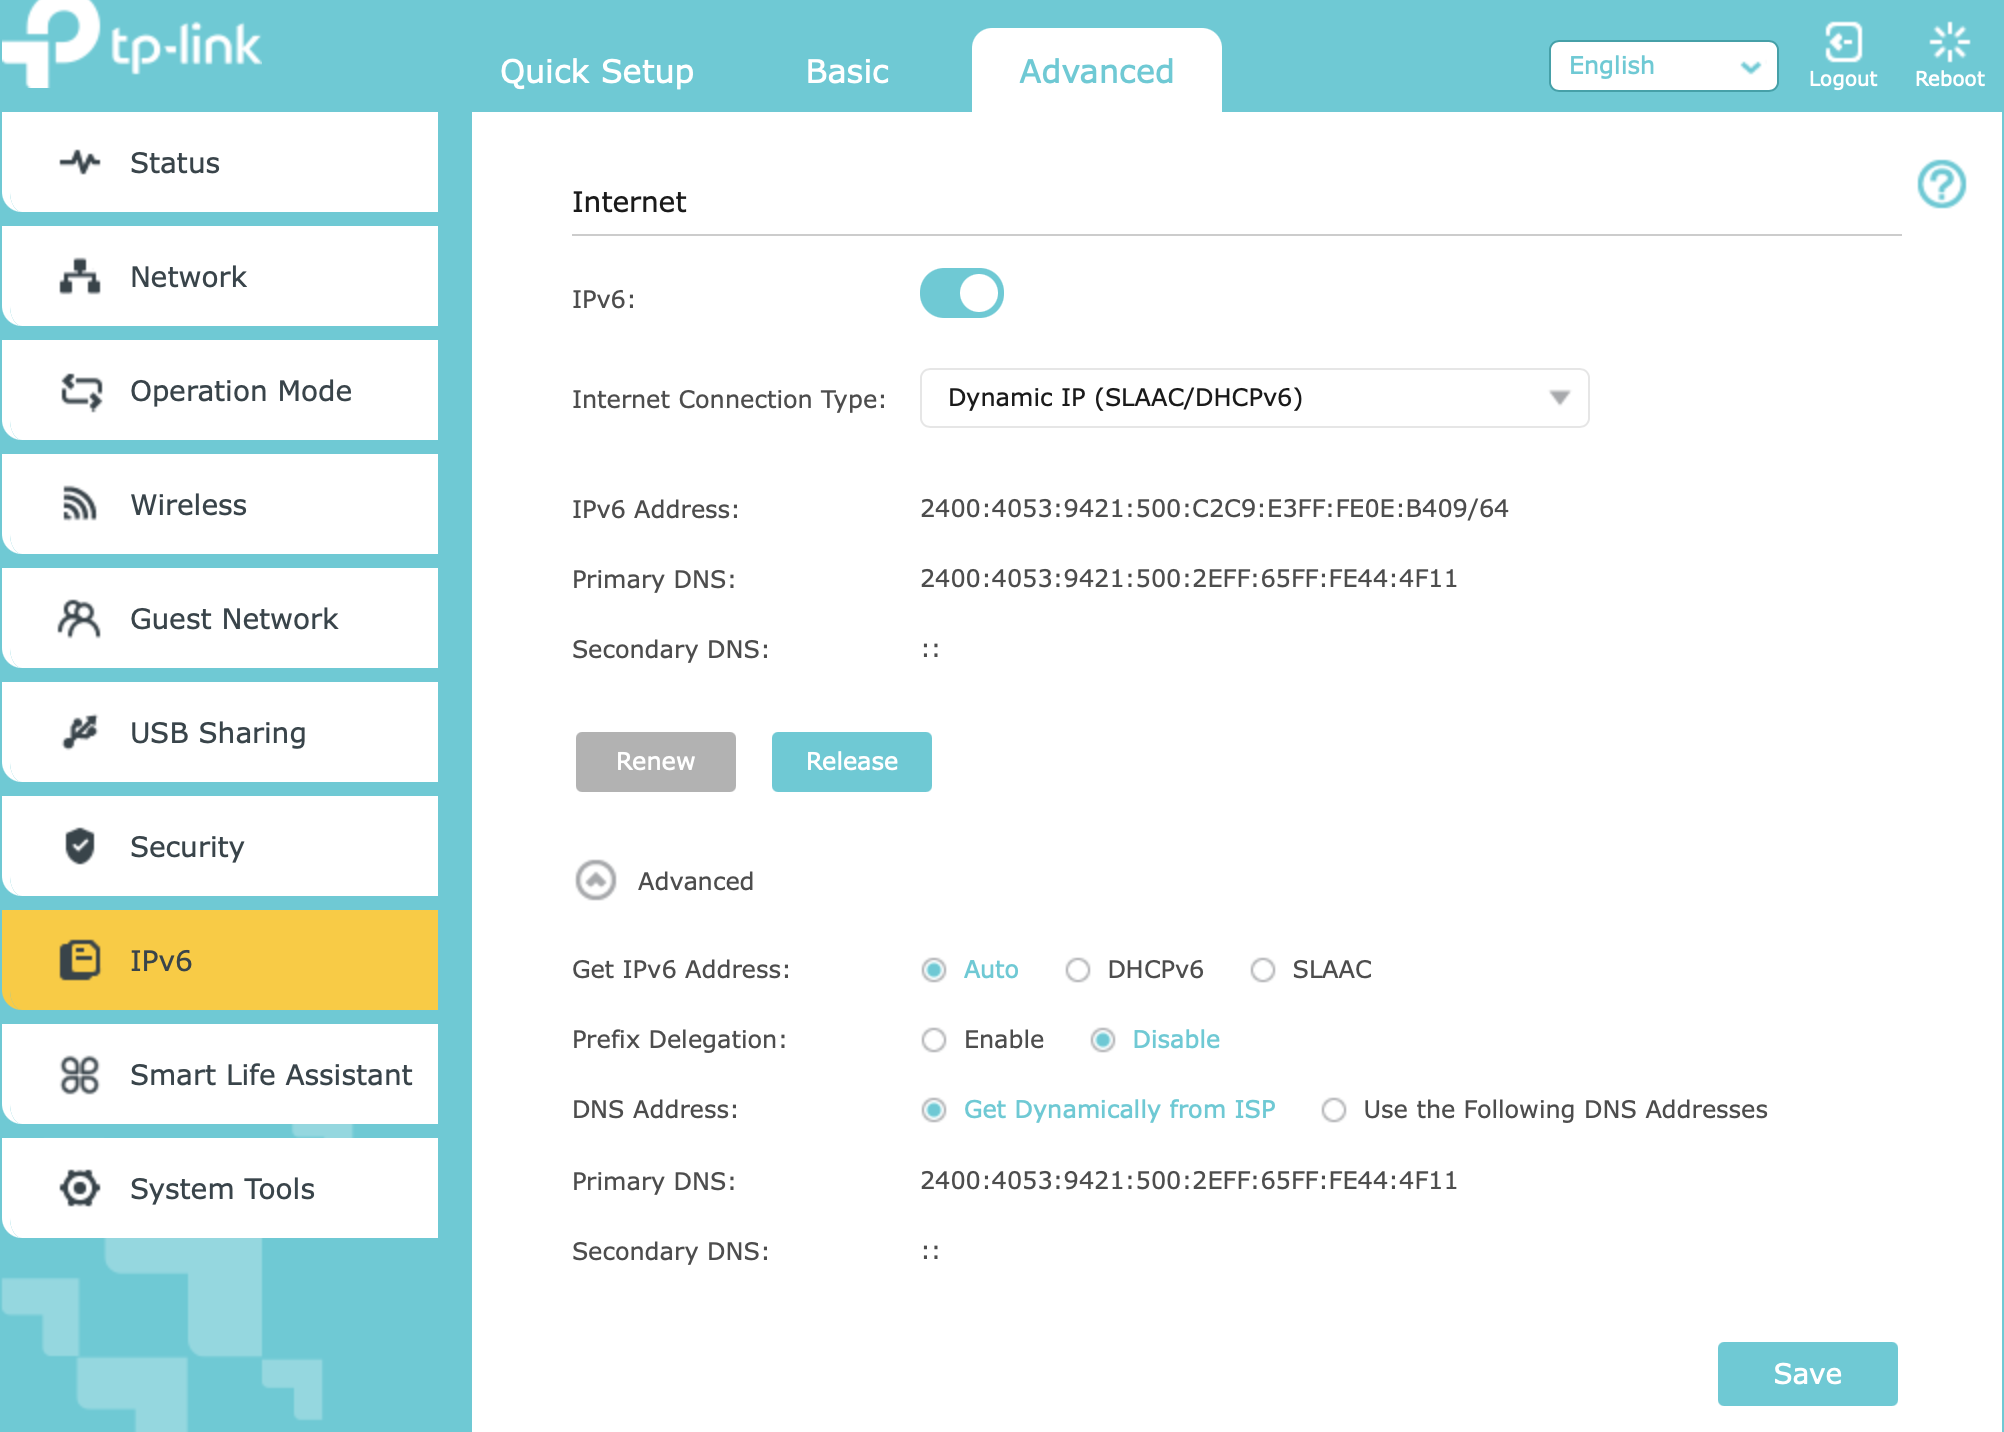
Task: Click the Status pulse icon in sidebar
Action: (x=80, y=162)
